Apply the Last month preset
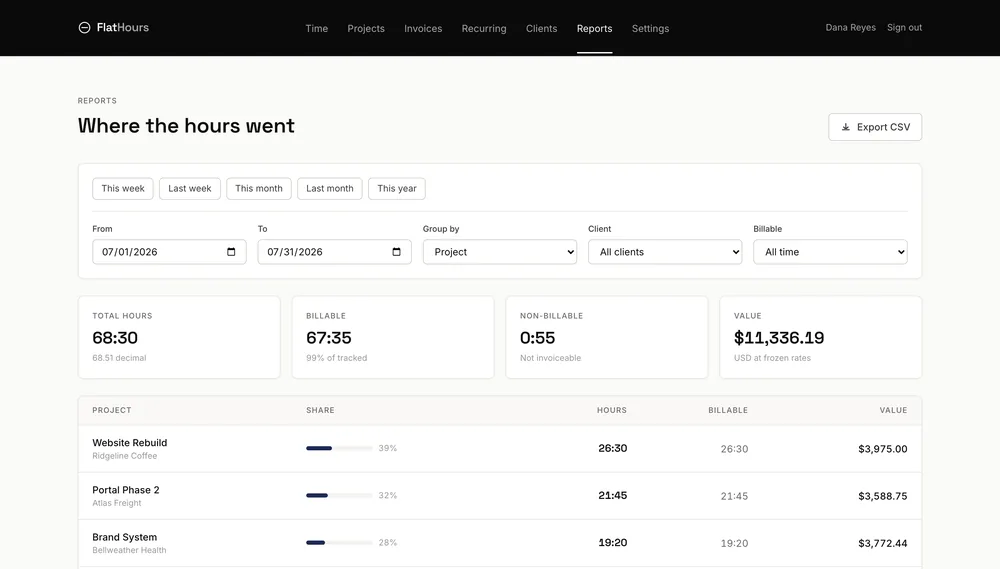The width and height of the screenshot is (1000, 569). click(330, 188)
